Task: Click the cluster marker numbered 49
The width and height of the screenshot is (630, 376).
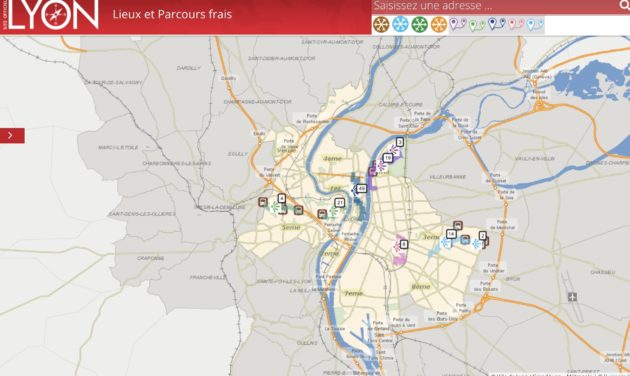Action: tap(362, 188)
